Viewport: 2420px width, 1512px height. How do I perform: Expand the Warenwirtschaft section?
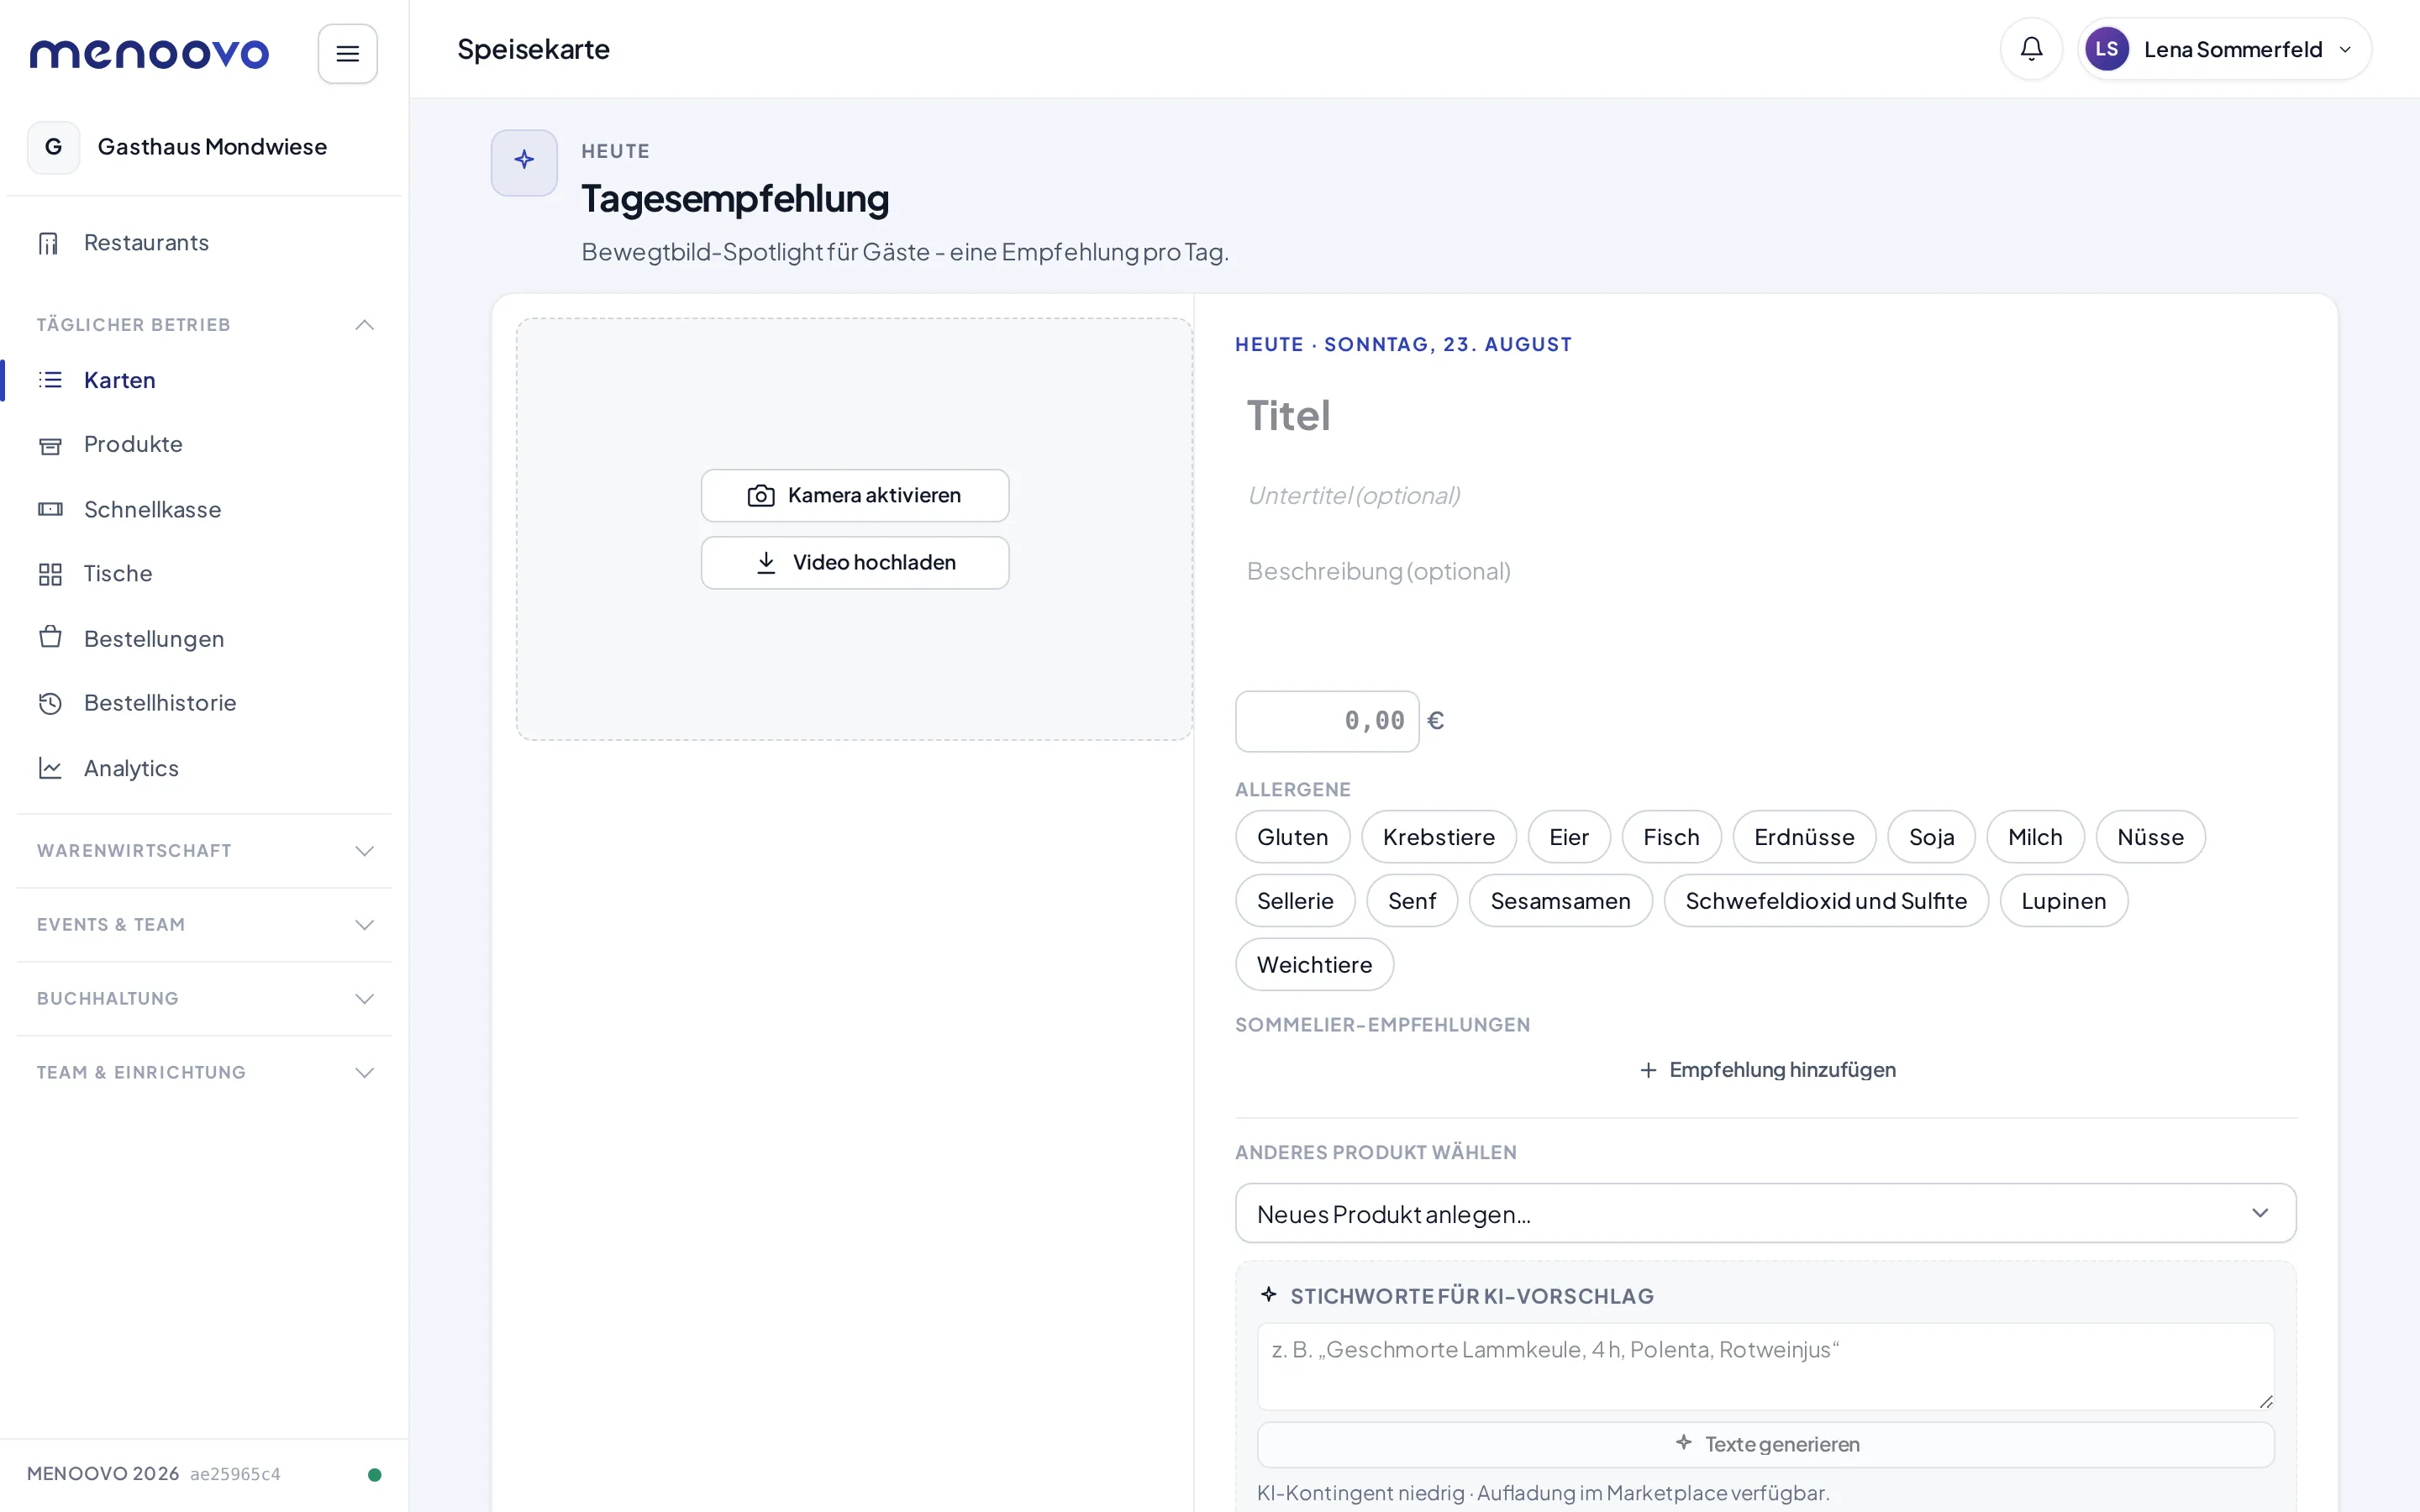click(x=204, y=851)
